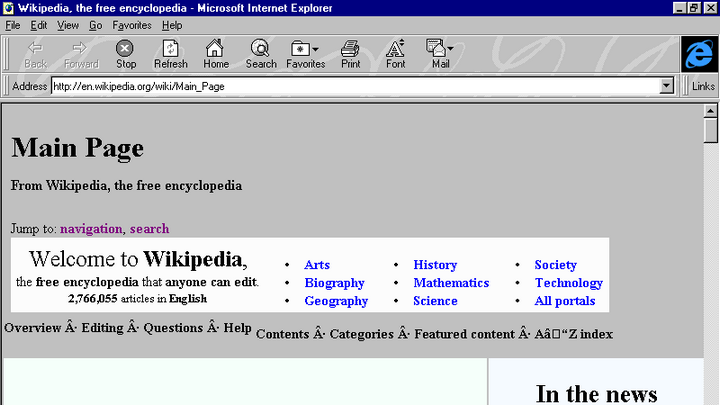720x405 pixels.
Task: Expand the Links toolbar band
Action: pyautogui.click(x=703, y=86)
